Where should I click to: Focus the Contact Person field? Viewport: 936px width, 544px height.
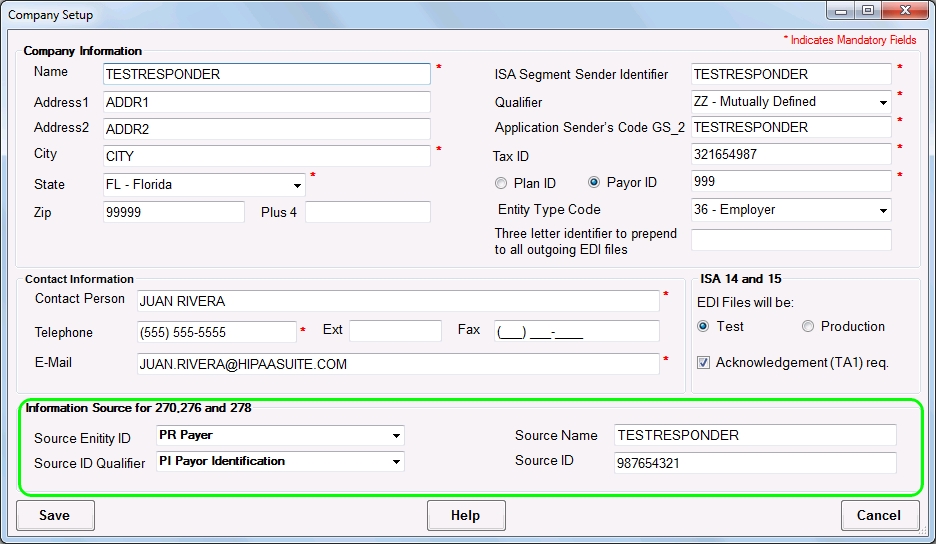[x=397, y=301]
